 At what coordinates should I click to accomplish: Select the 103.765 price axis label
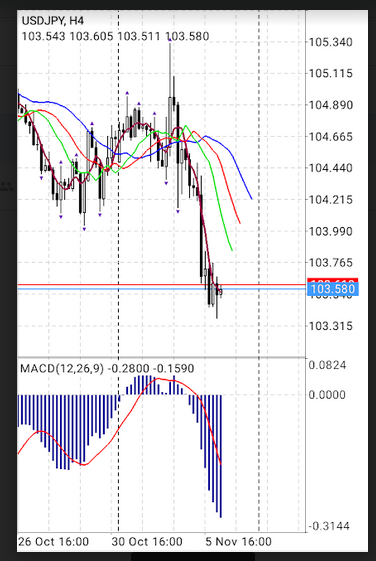click(x=331, y=263)
